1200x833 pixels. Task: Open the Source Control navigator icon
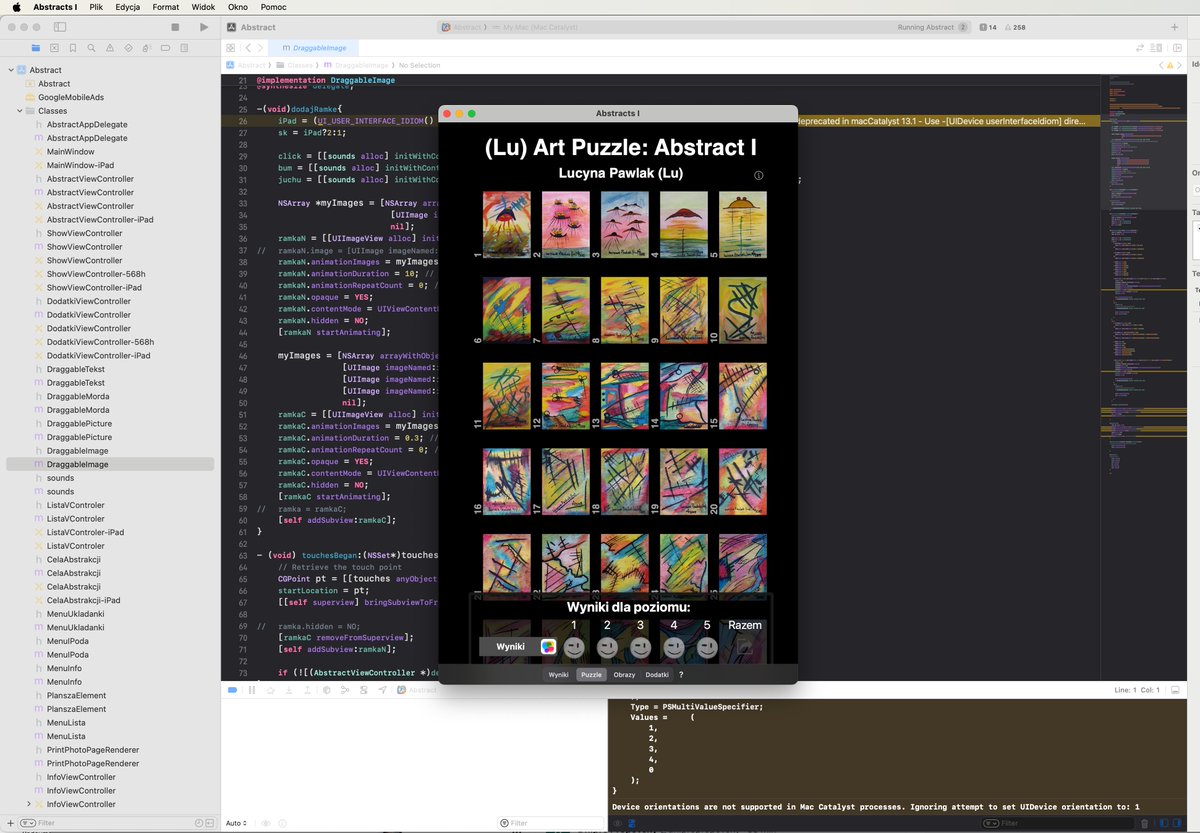click(x=54, y=47)
